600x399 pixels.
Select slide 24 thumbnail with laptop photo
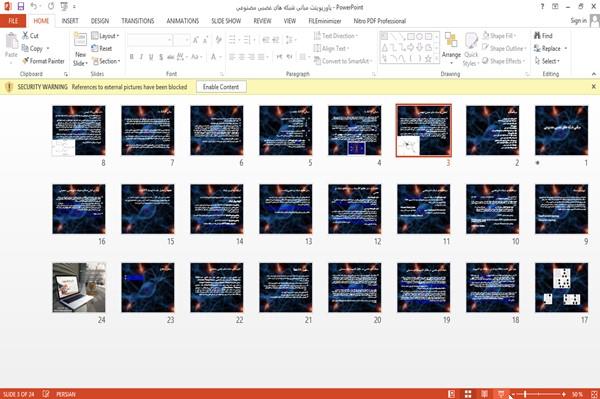(x=79, y=287)
